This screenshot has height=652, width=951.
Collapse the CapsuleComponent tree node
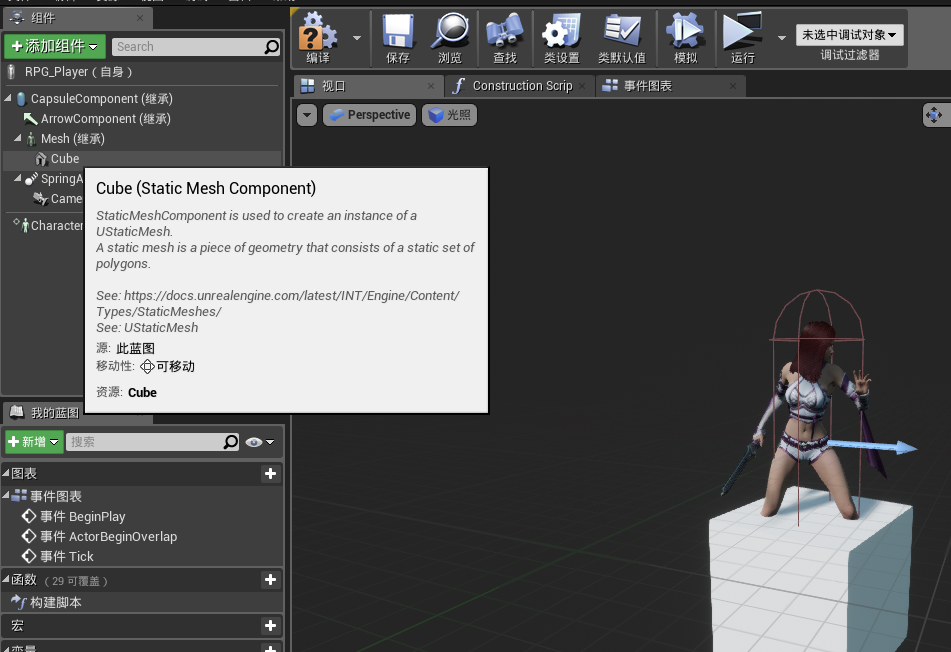(x=9, y=99)
